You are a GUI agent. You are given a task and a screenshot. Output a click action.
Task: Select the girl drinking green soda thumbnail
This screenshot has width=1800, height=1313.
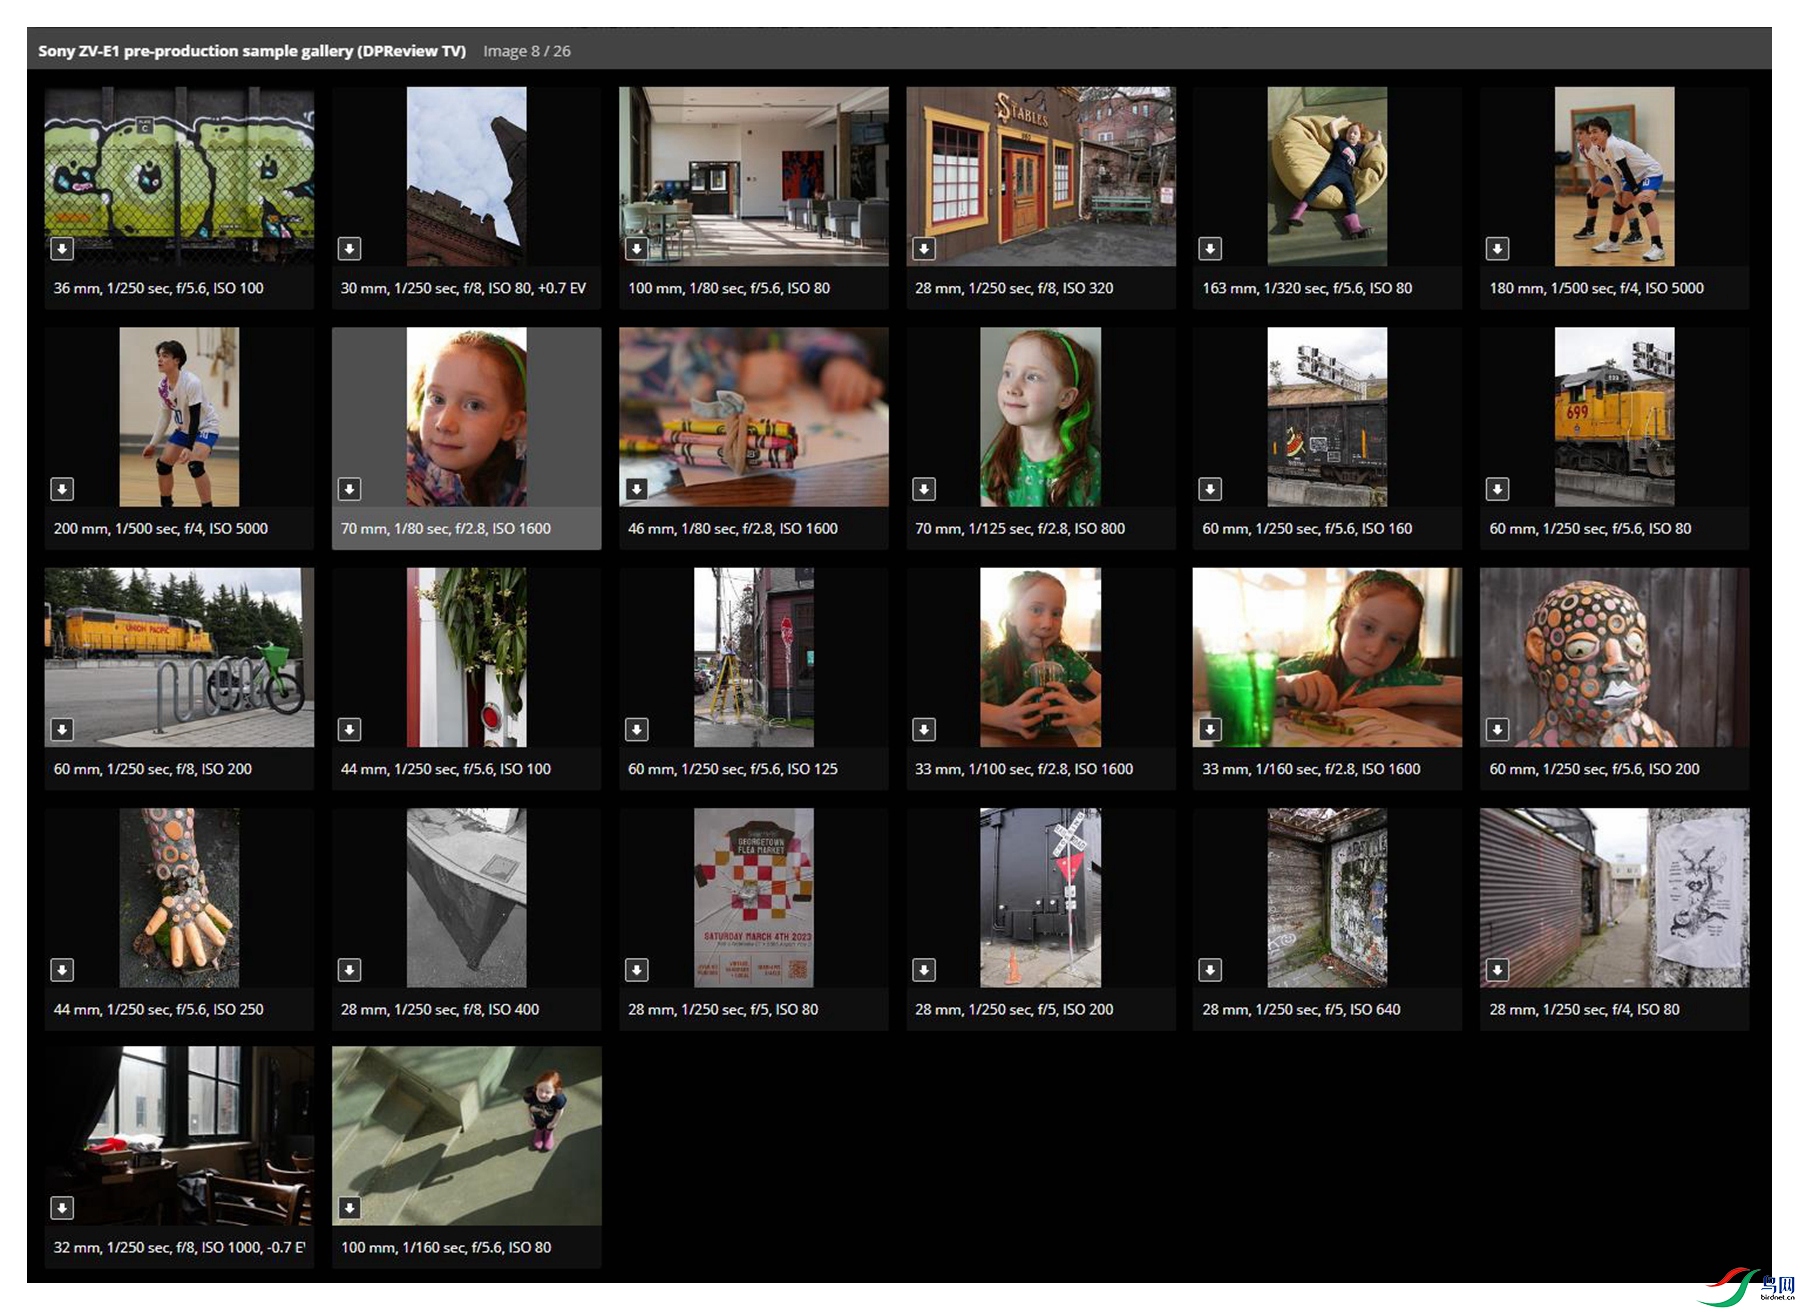tap(1040, 657)
